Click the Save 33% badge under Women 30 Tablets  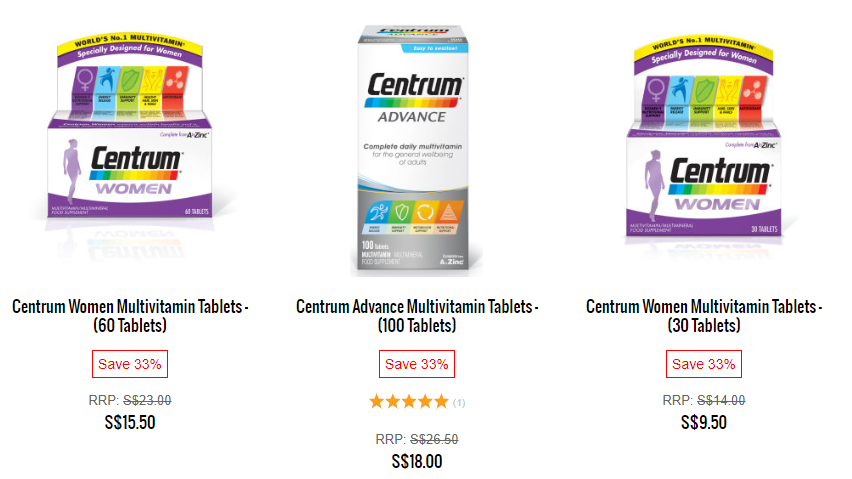click(704, 364)
